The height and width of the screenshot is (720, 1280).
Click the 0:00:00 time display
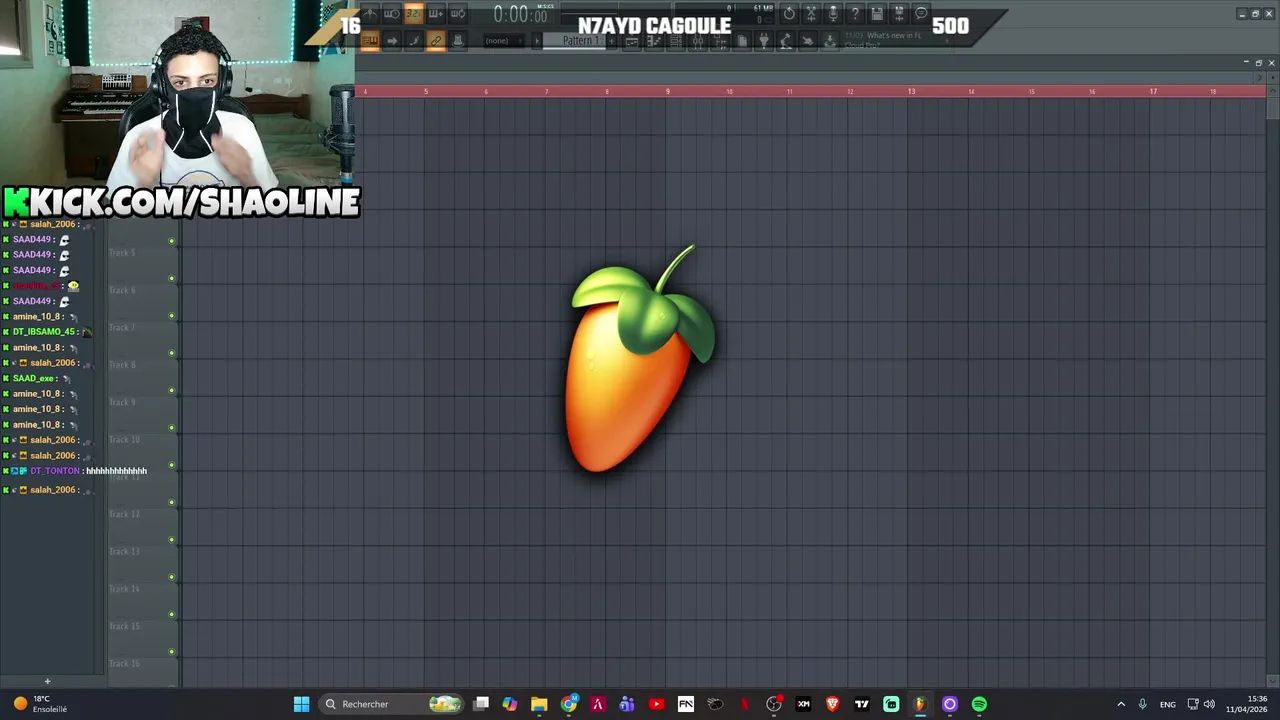520,14
